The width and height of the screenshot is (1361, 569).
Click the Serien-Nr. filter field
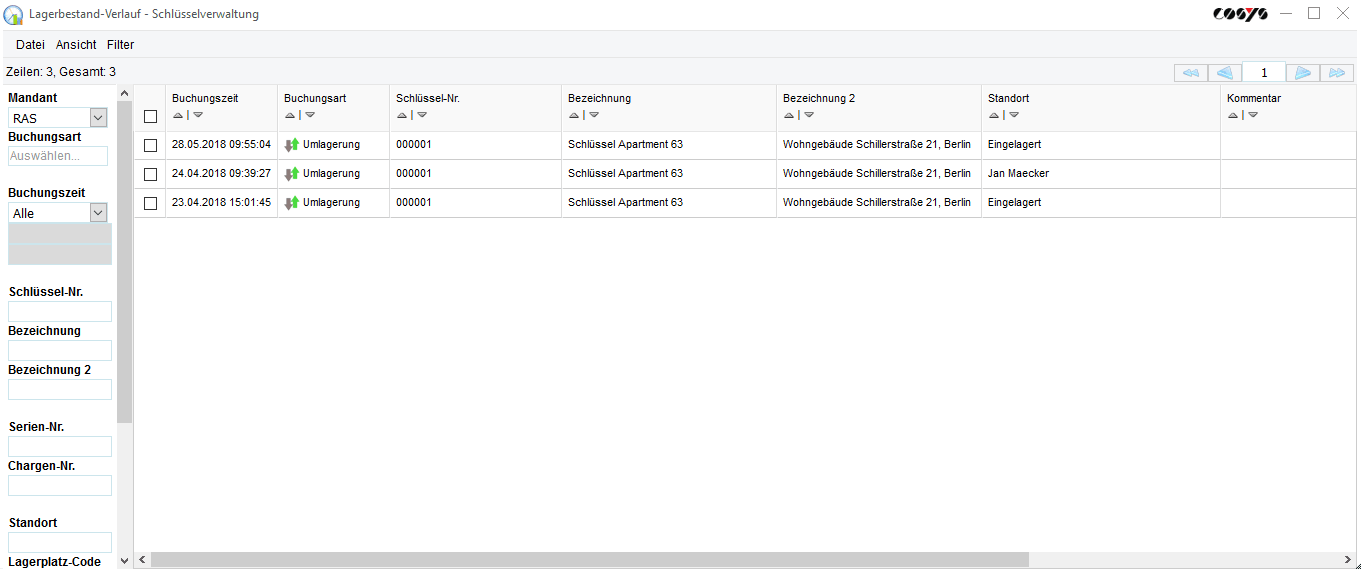pyautogui.click(x=60, y=447)
